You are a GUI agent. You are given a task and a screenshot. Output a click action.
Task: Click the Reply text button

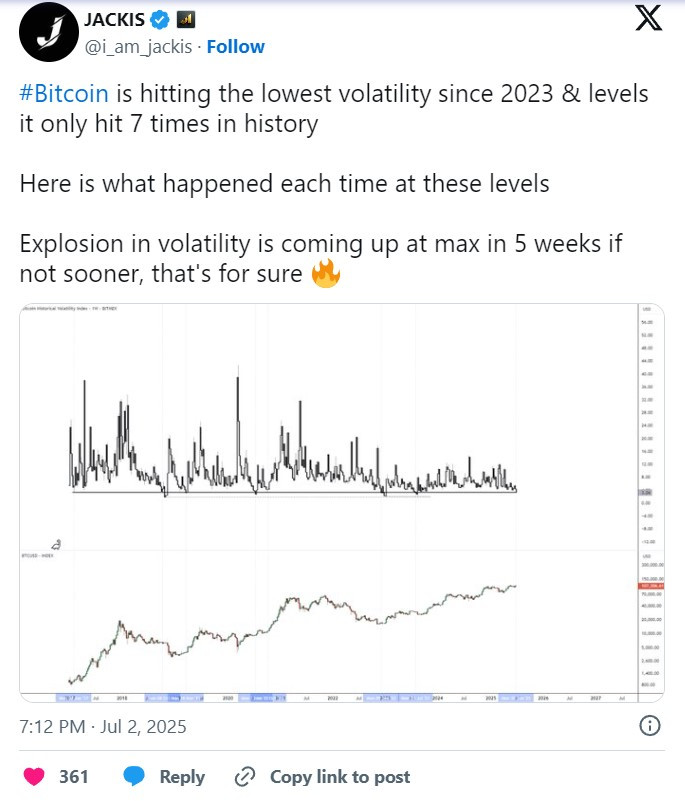(182, 777)
